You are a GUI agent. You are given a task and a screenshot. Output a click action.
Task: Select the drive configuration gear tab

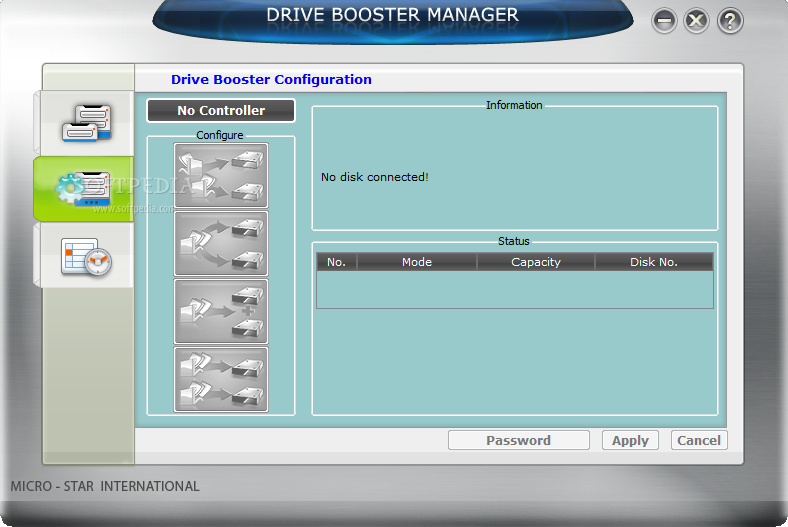pyautogui.click(x=84, y=189)
